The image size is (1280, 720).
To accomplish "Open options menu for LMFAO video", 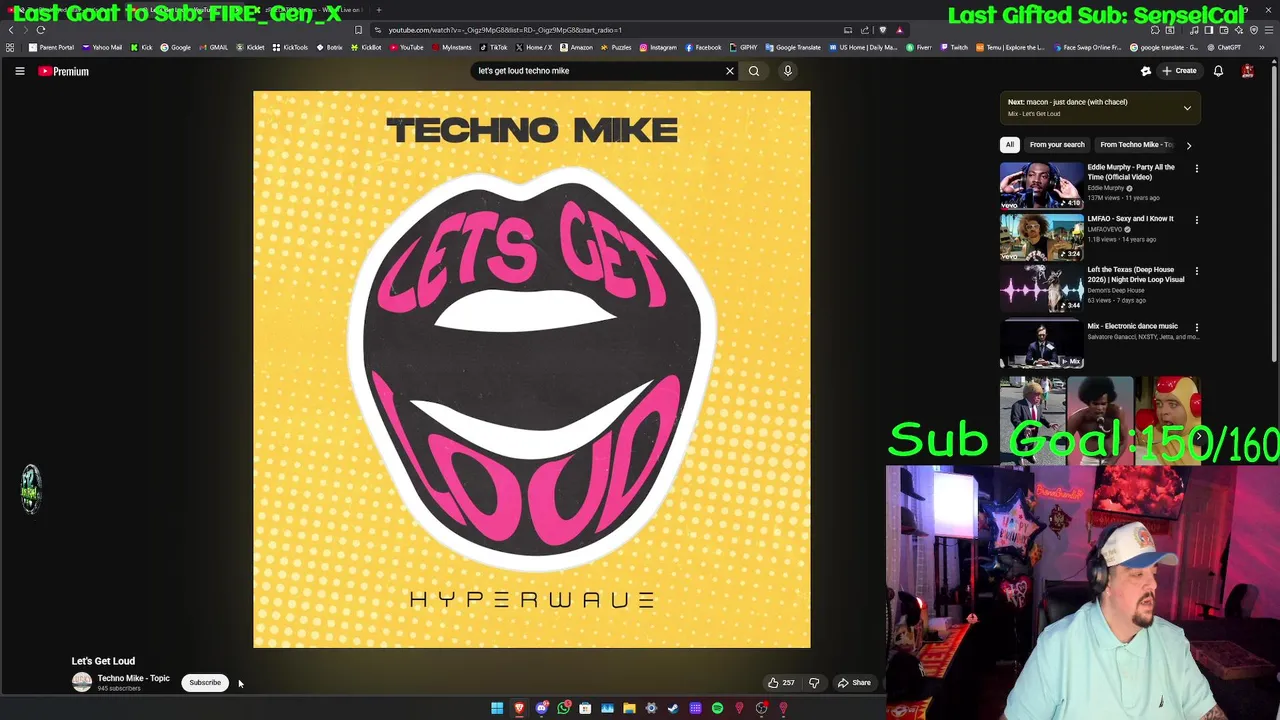I will click(x=1196, y=220).
